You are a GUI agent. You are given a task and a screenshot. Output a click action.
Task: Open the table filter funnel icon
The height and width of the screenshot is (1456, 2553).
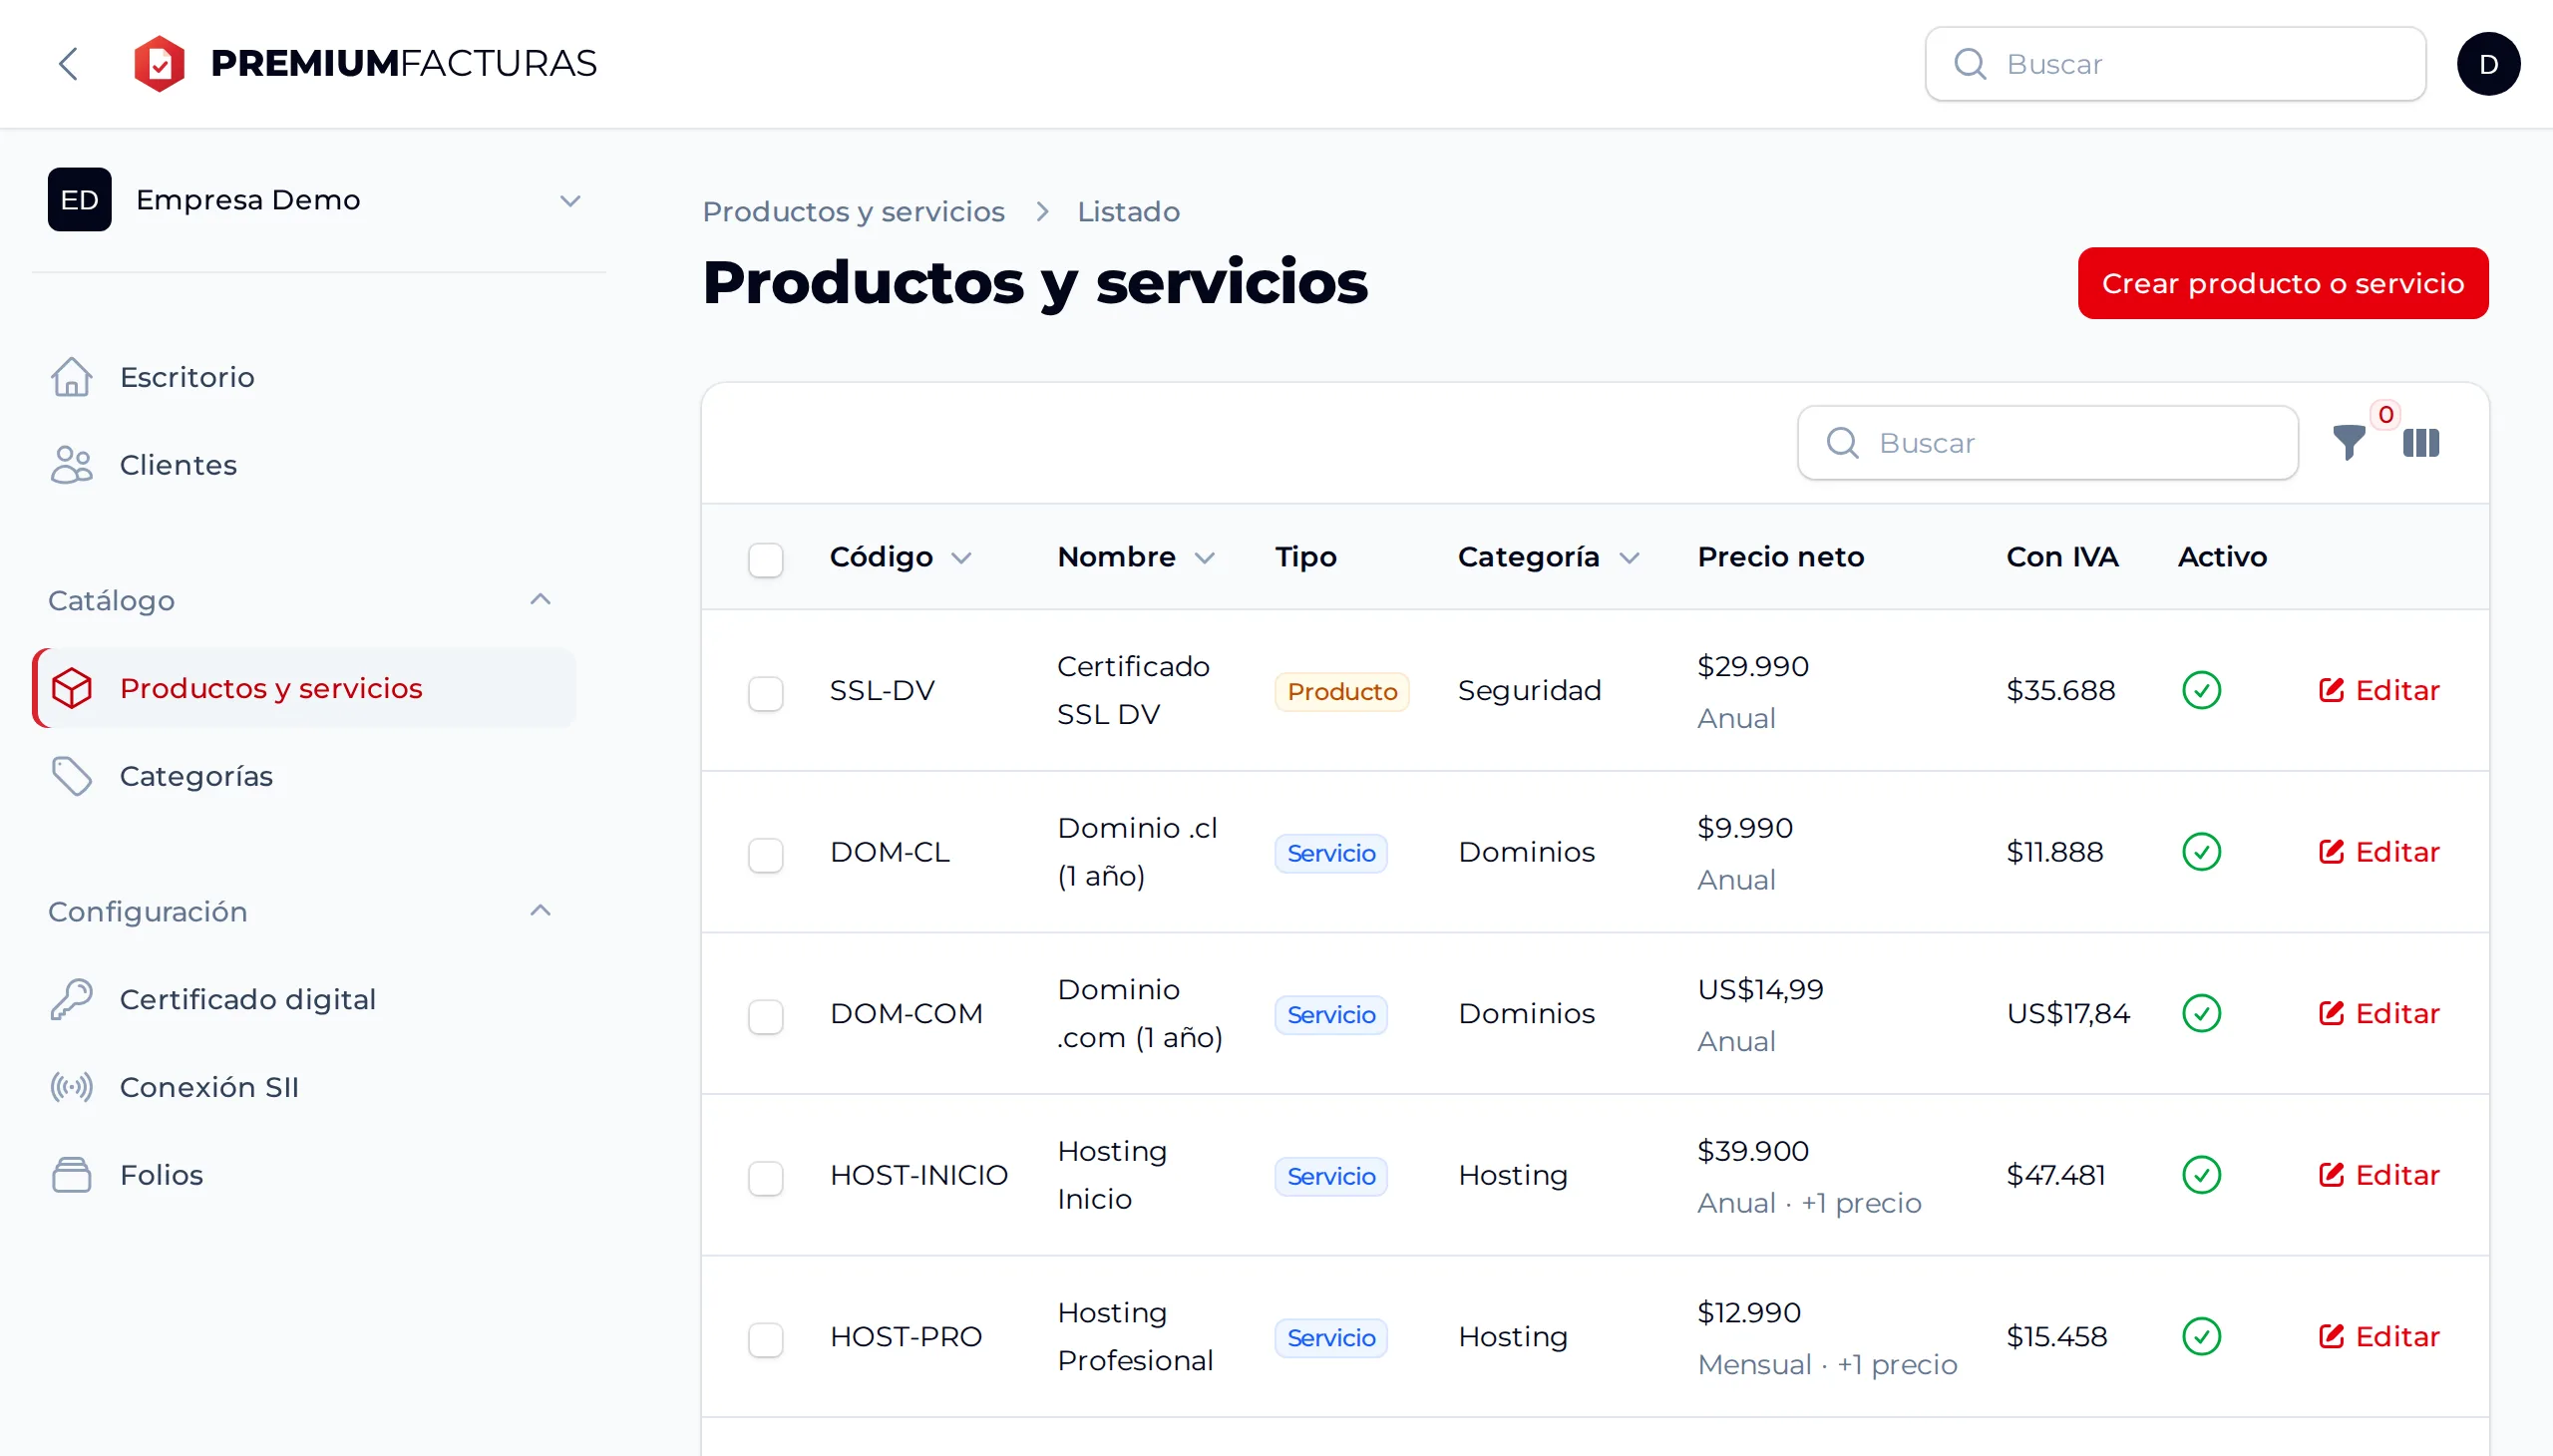[2348, 442]
